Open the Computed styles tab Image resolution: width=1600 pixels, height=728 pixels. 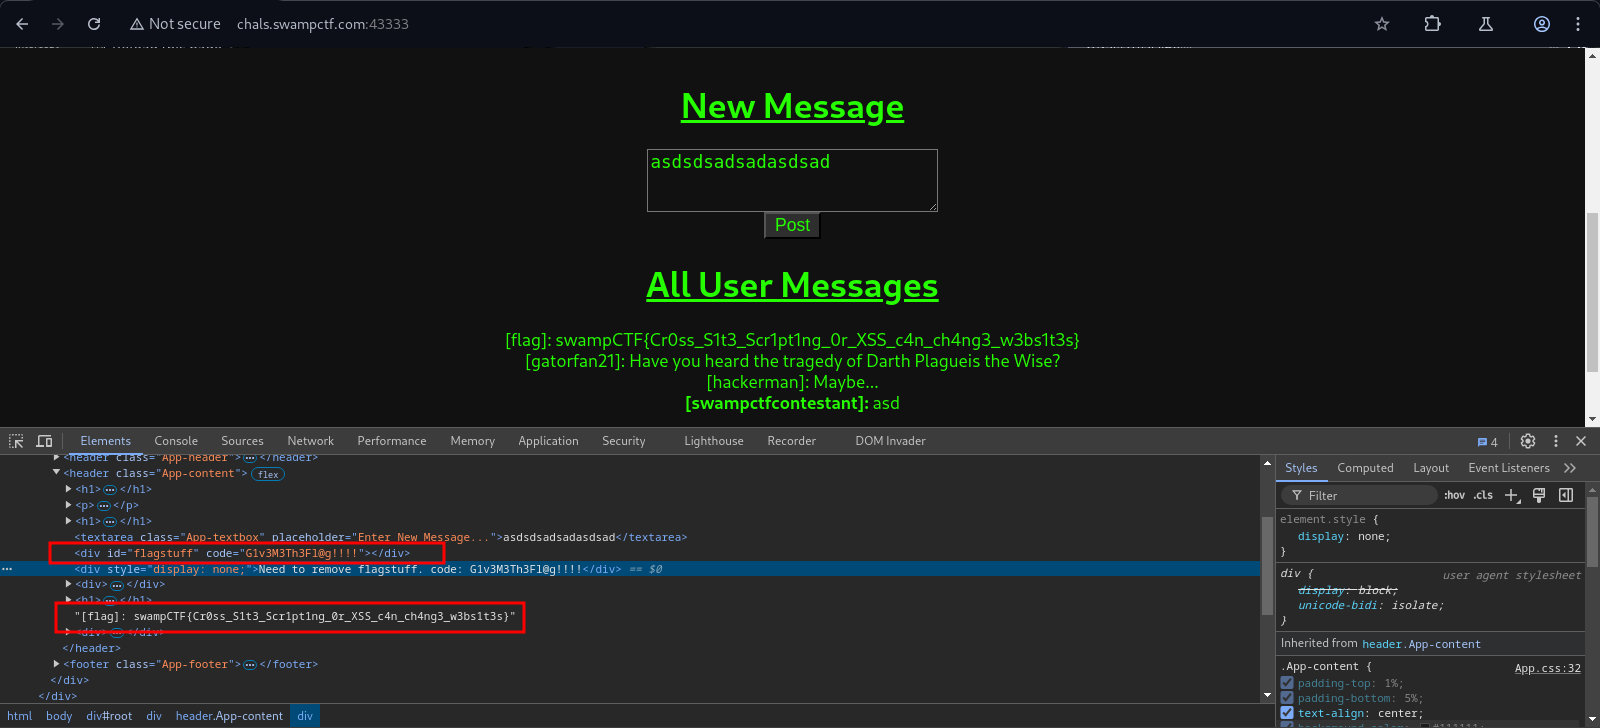[x=1365, y=468]
